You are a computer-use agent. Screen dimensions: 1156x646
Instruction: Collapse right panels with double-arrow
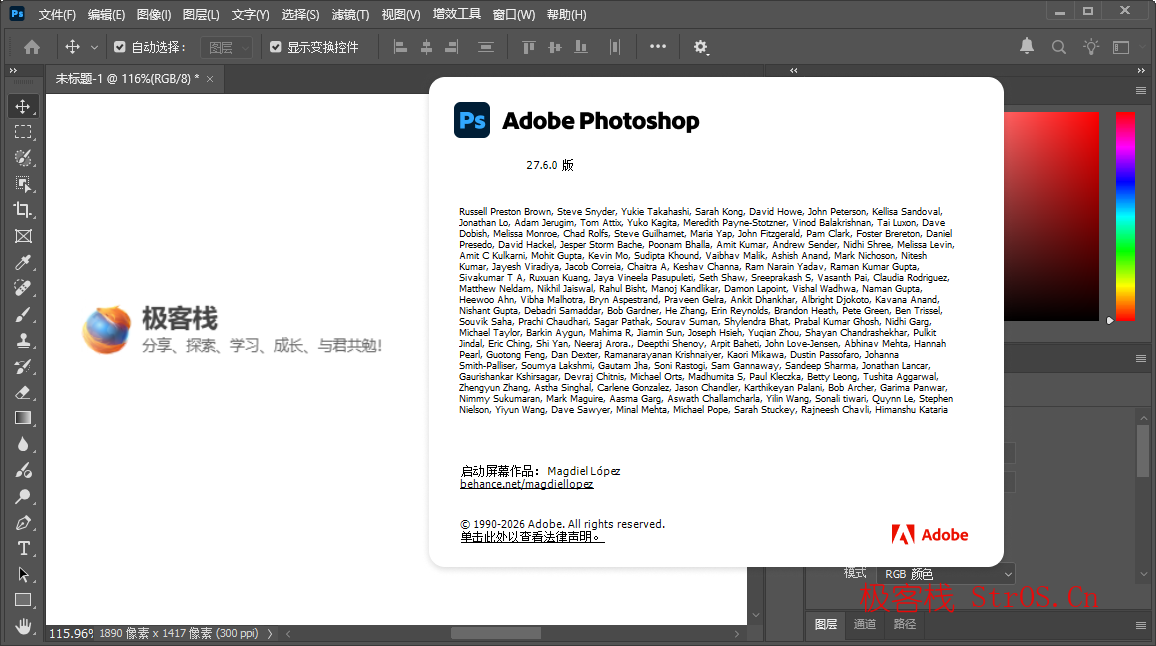tap(1141, 71)
